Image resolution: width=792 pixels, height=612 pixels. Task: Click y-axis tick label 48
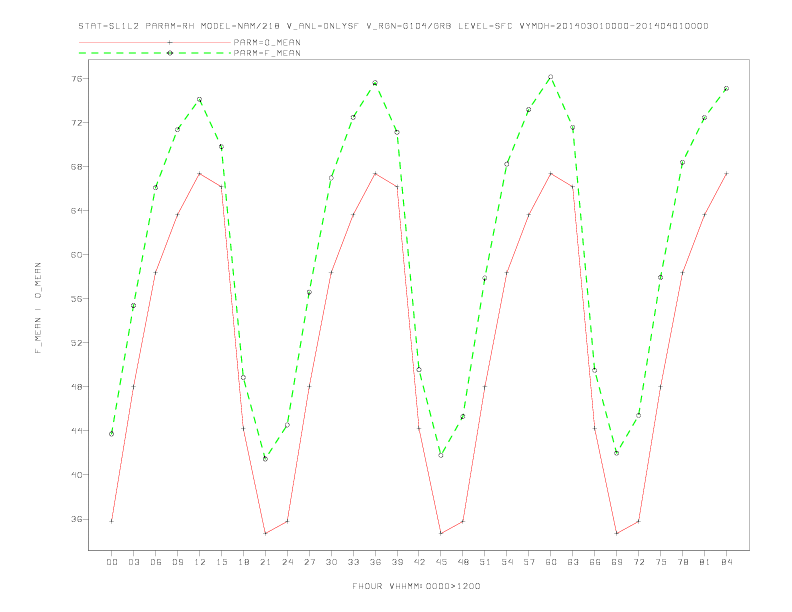pos(79,387)
